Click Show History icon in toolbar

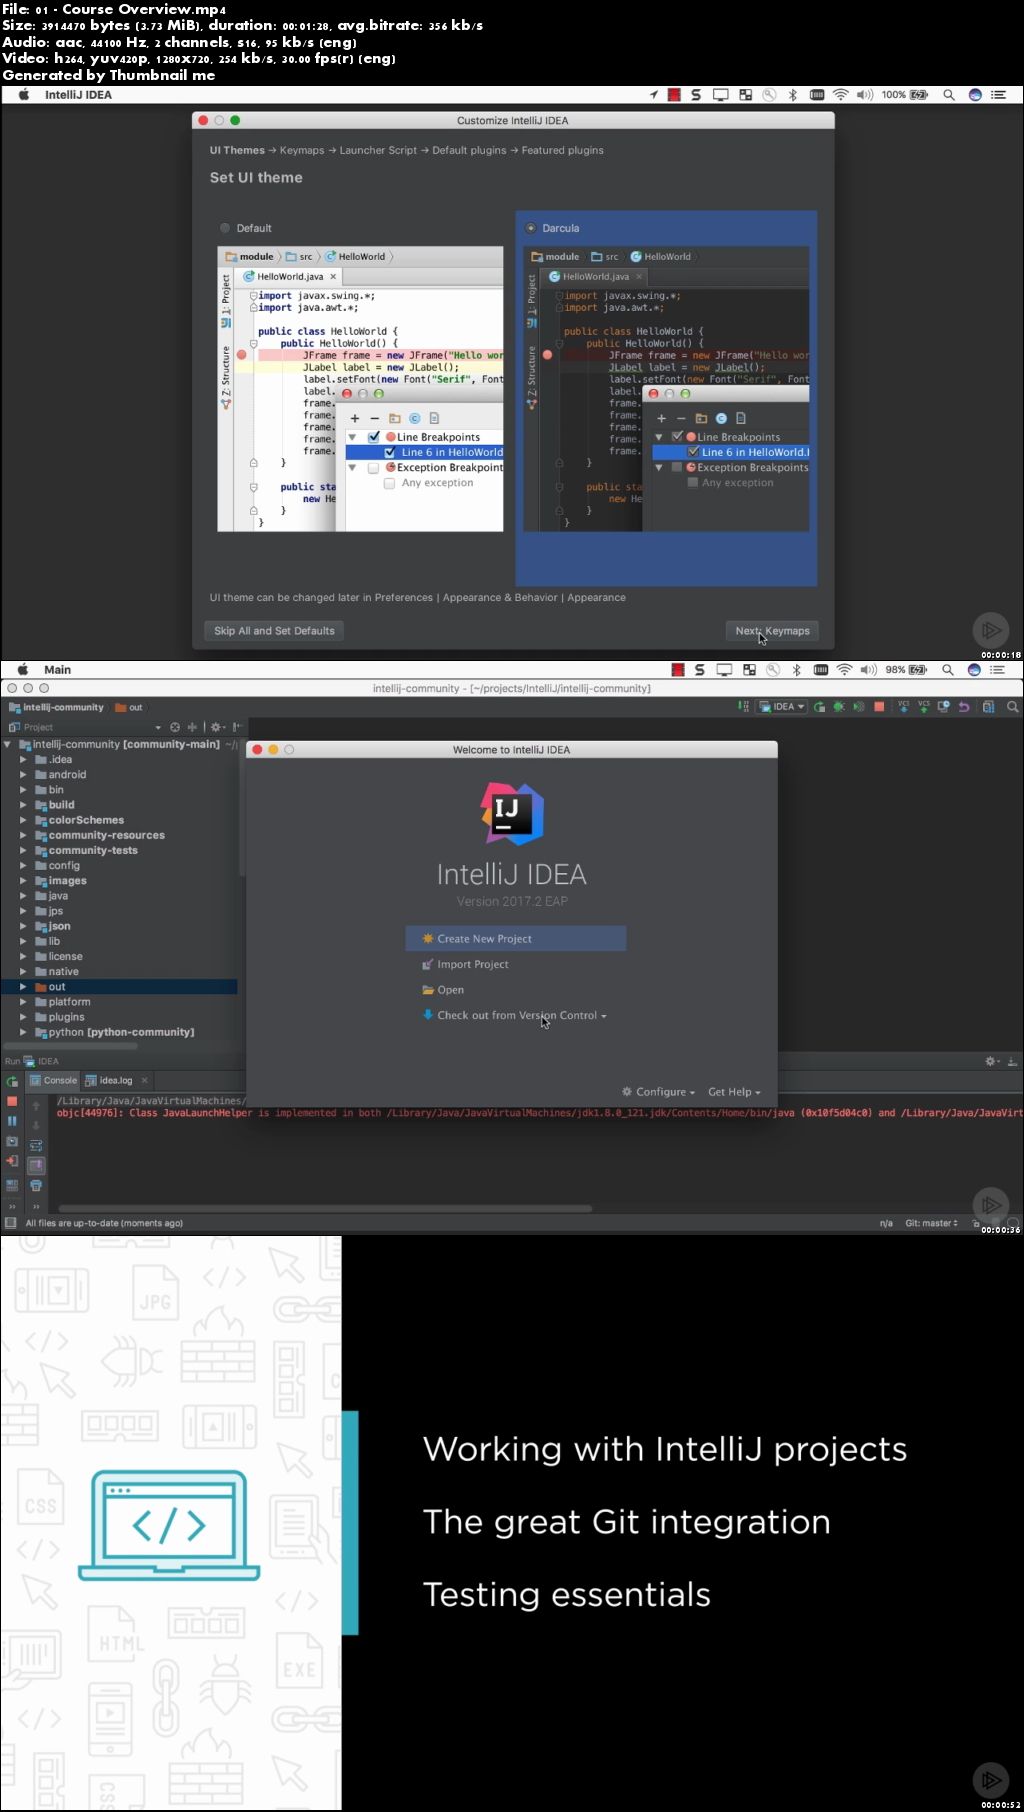(x=944, y=707)
